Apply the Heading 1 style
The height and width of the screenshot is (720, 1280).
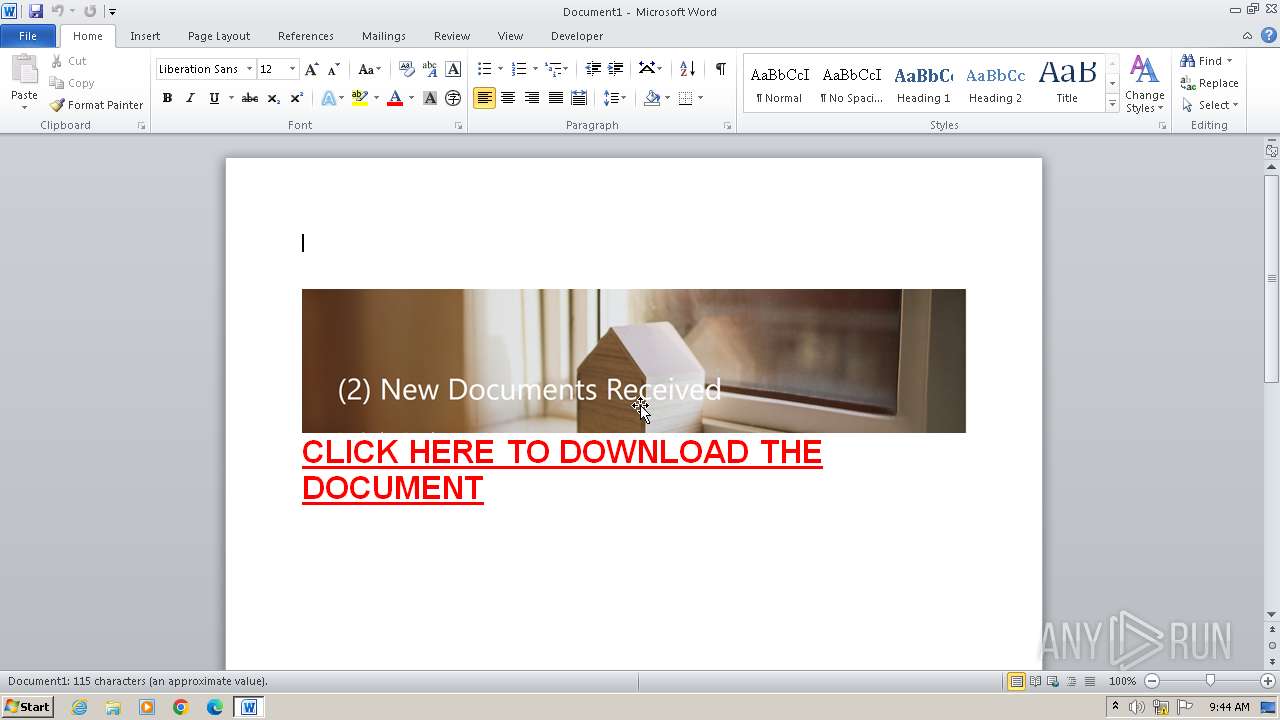(x=924, y=84)
